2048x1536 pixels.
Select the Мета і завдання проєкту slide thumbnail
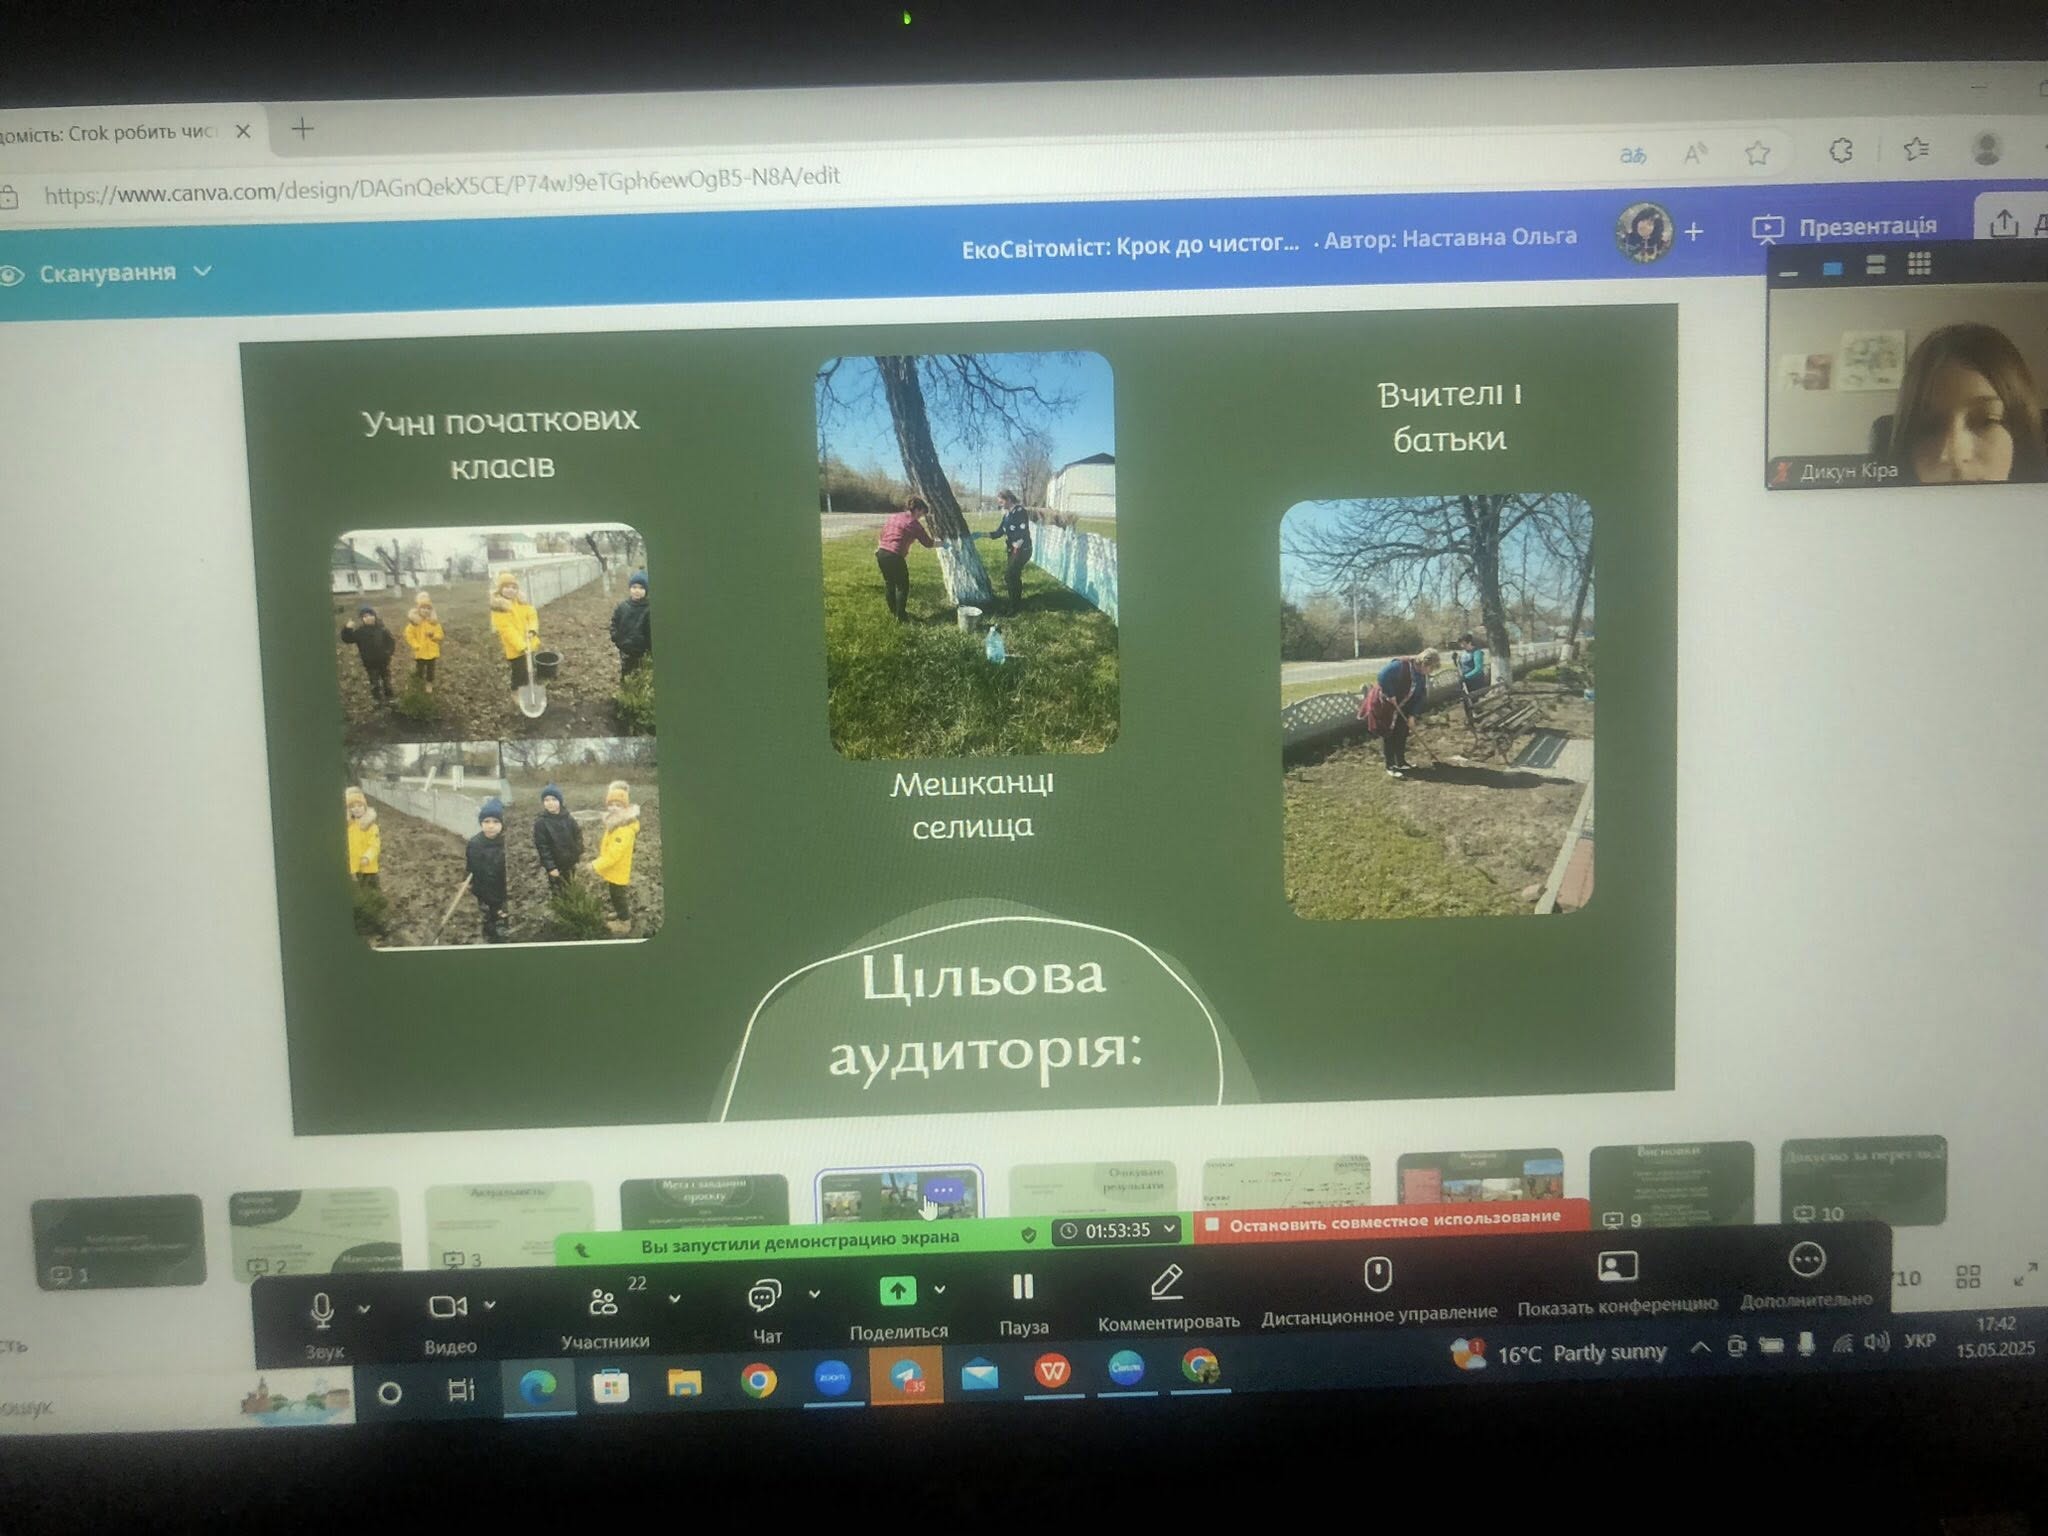click(704, 1204)
